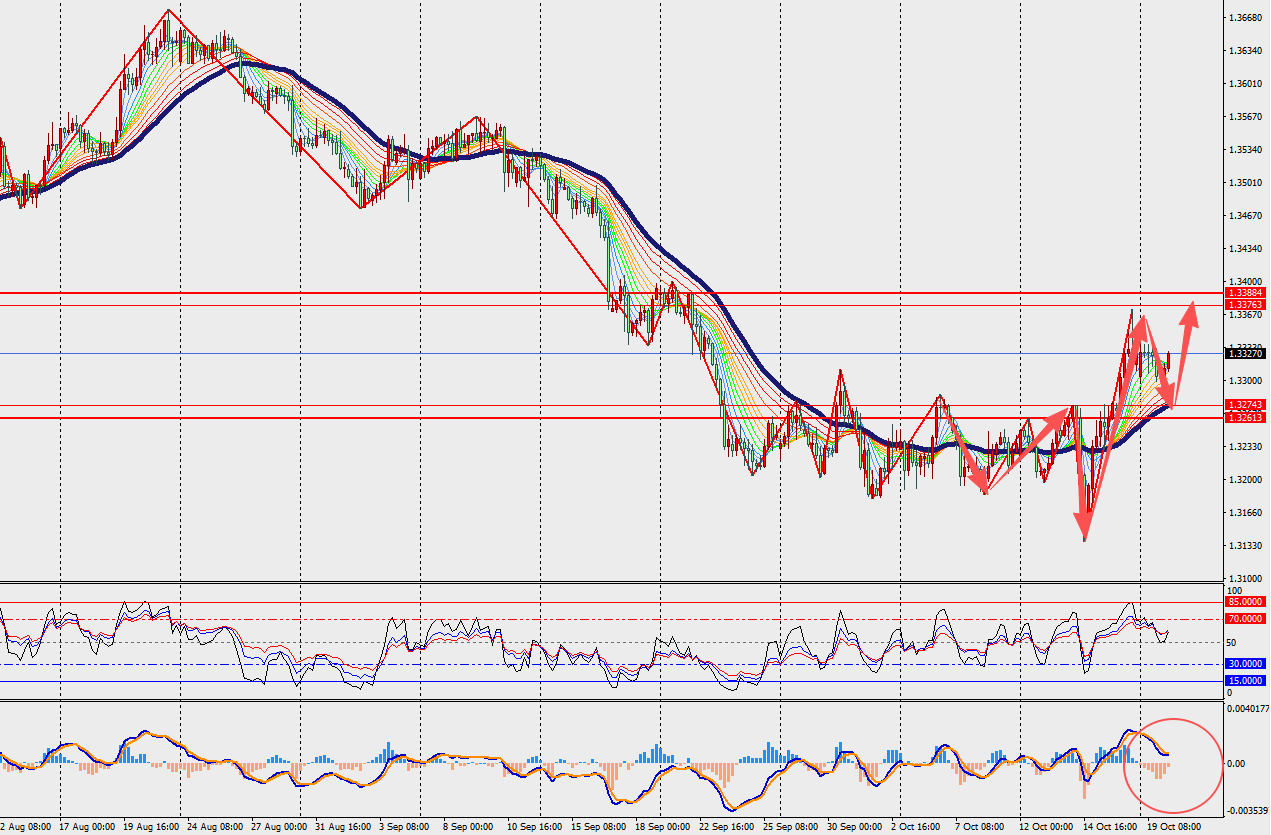The width and height of the screenshot is (1271, 835).
Task: Select the black 1.33270 current price tag
Action: pos(1248,353)
